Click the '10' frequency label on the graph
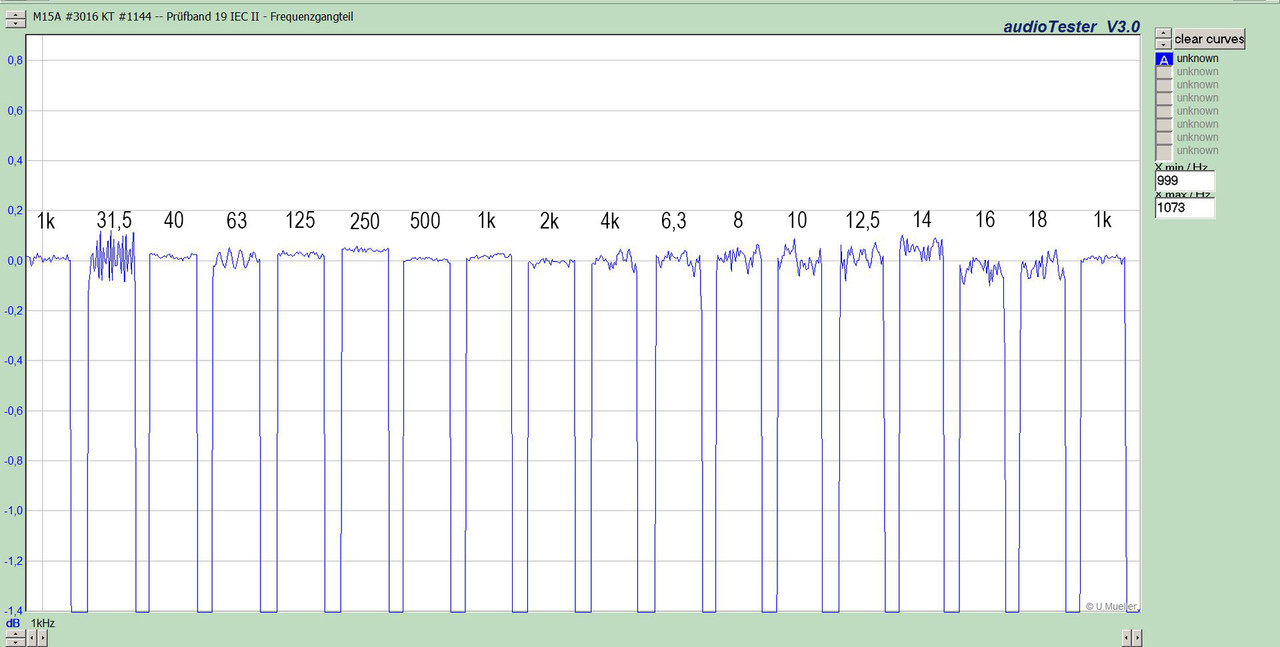The width and height of the screenshot is (1280, 647). [797, 220]
